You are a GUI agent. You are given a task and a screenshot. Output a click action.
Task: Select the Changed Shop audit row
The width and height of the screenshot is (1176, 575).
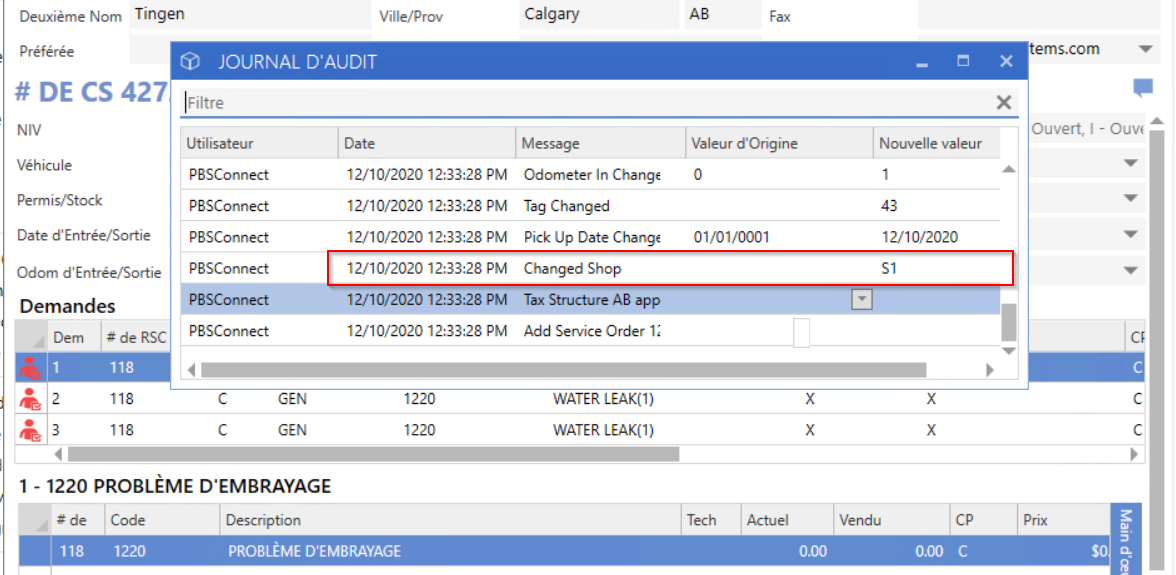(590, 268)
